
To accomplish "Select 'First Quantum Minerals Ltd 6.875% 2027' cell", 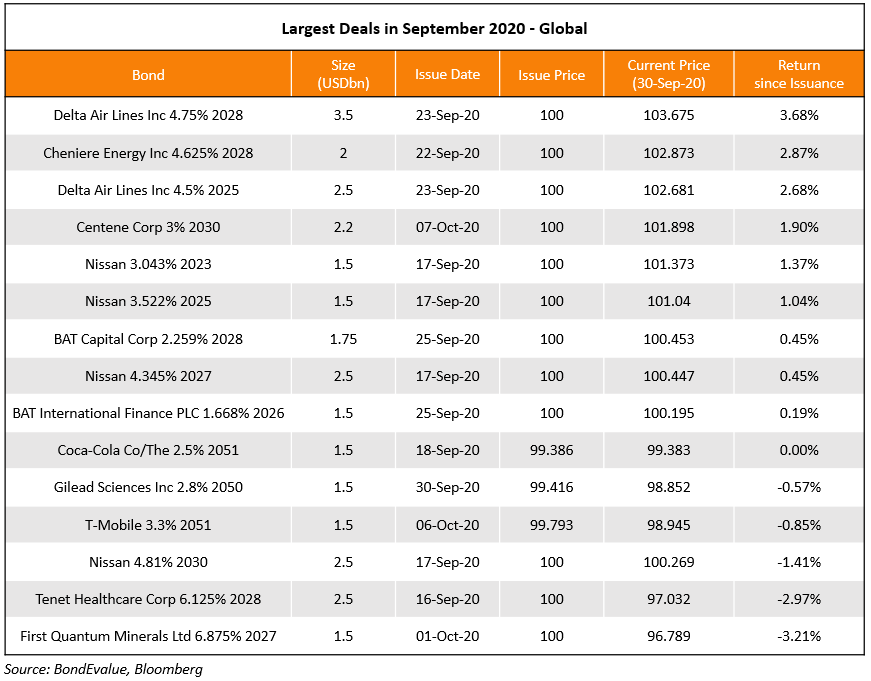I will [x=148, y=636].
